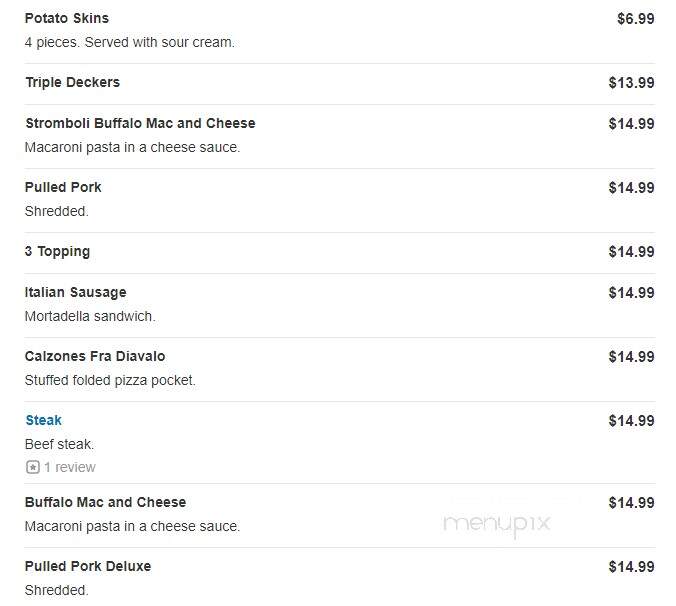Image resolution: width=676 pixels, height=606 pixels.
Task: Click the Steak $14.99 price
Action: [631, 421]
